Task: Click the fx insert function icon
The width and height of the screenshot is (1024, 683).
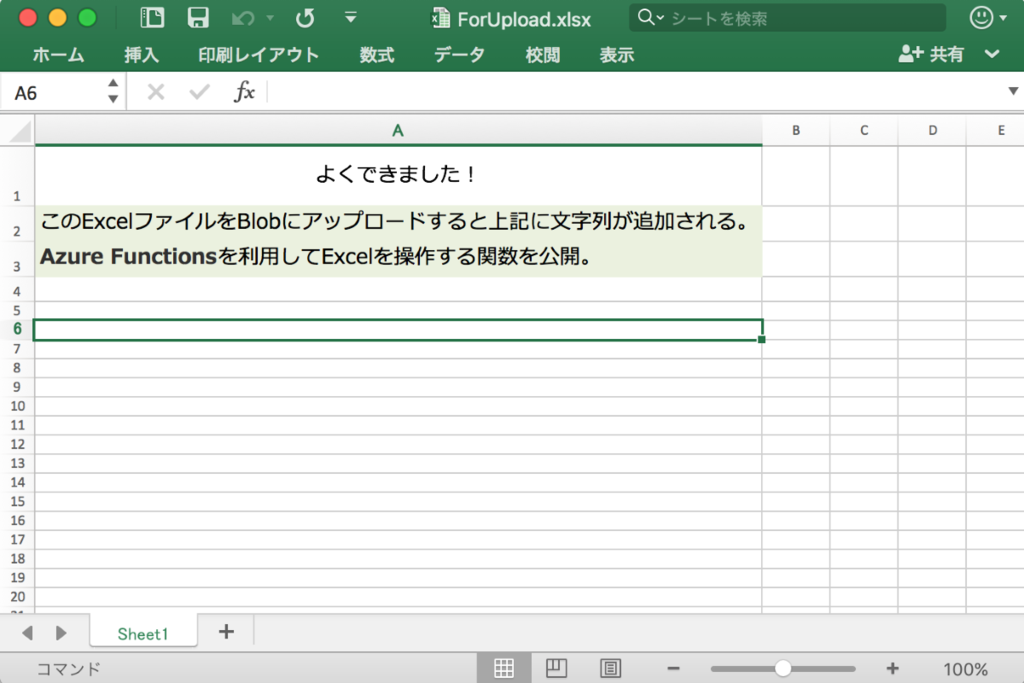Action: tap(244, 91)
